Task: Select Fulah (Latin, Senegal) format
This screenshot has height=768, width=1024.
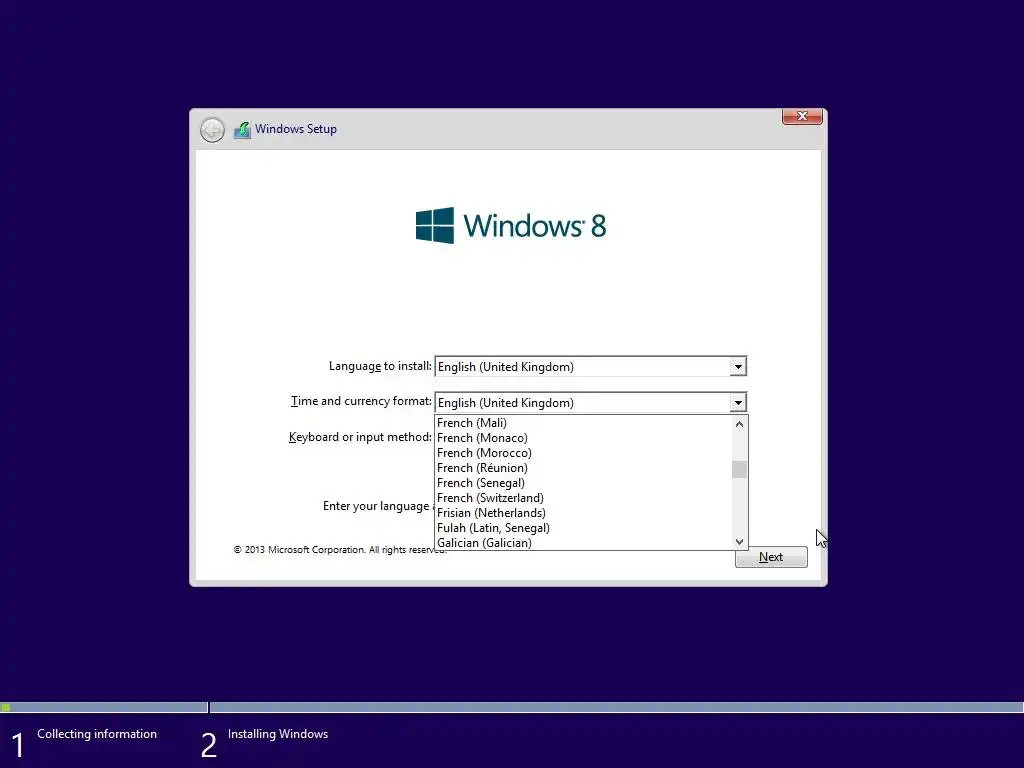Action: pos(583,528)
